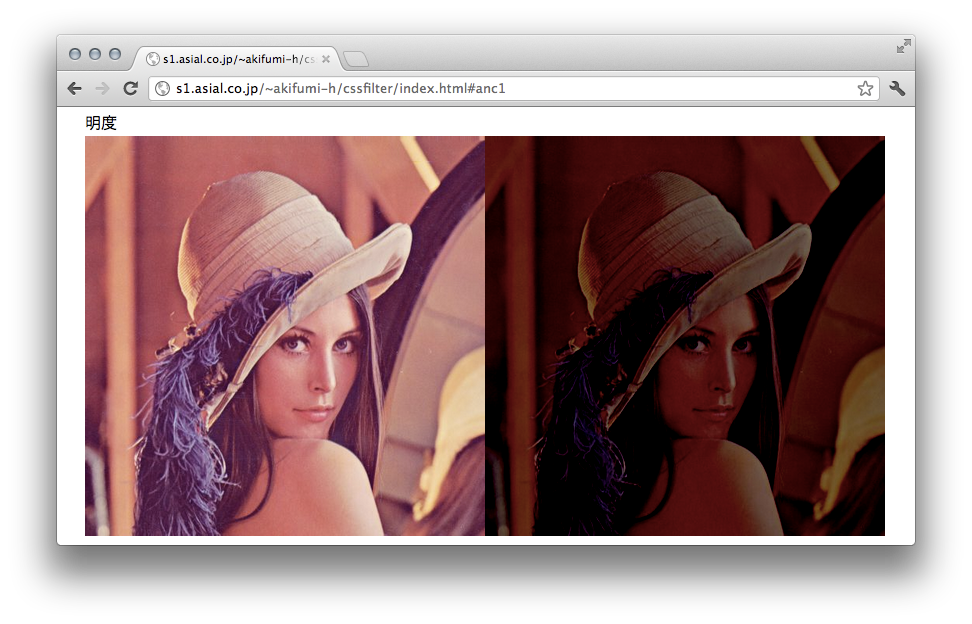Click the globe site info icon in address bar
The width and height of the screenshot is (972, 624).
coord(163,88)
